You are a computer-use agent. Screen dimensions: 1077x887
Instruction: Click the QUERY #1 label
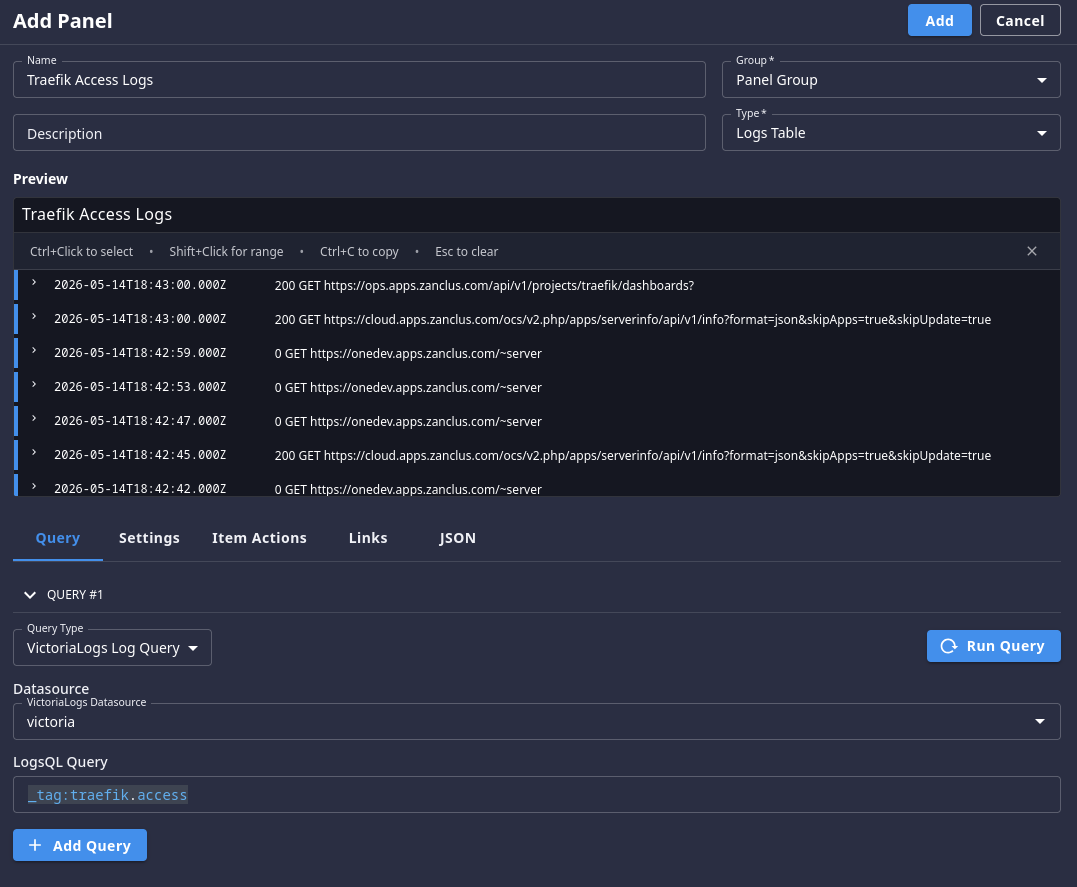[x=75, y=595]
